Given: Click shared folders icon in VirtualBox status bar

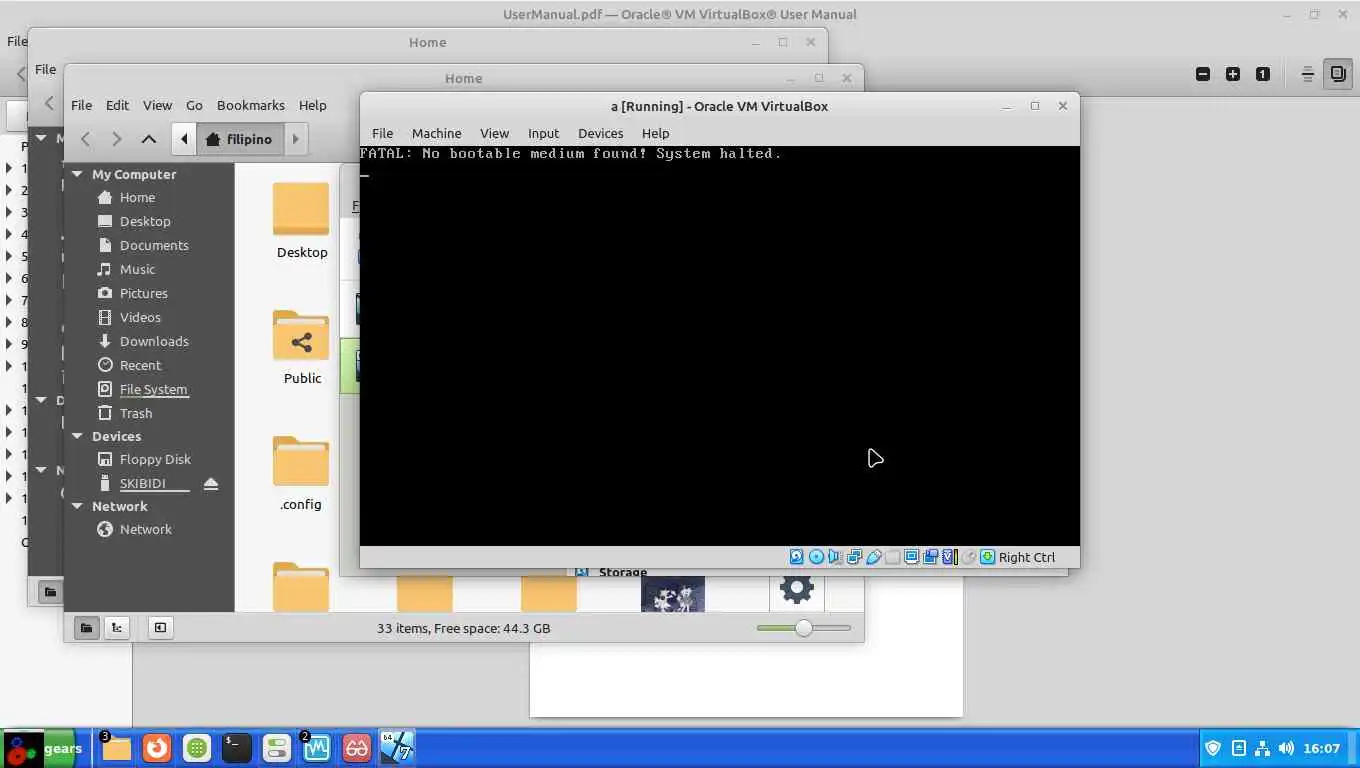Looking at the screenshot, I should tap(892, 557).
